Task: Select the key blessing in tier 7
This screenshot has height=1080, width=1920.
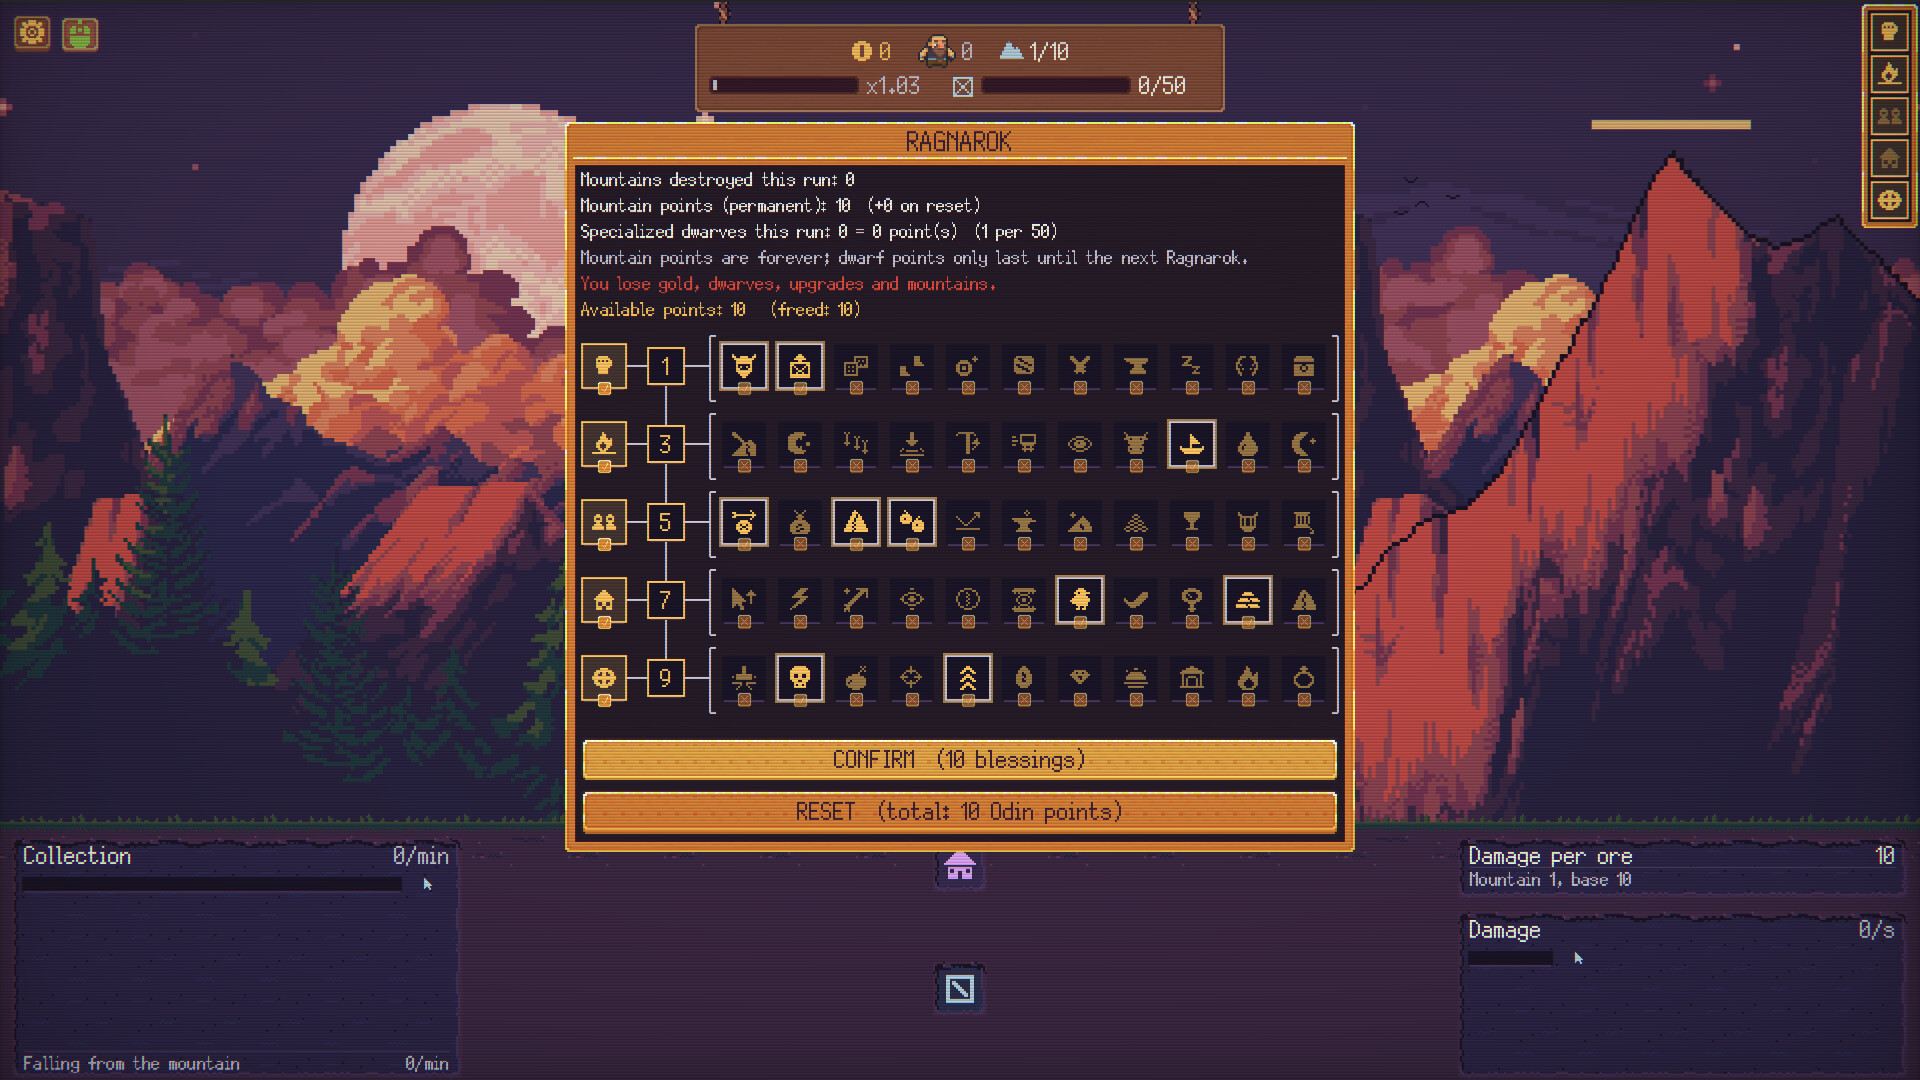Action: [x=1192, y=600]
